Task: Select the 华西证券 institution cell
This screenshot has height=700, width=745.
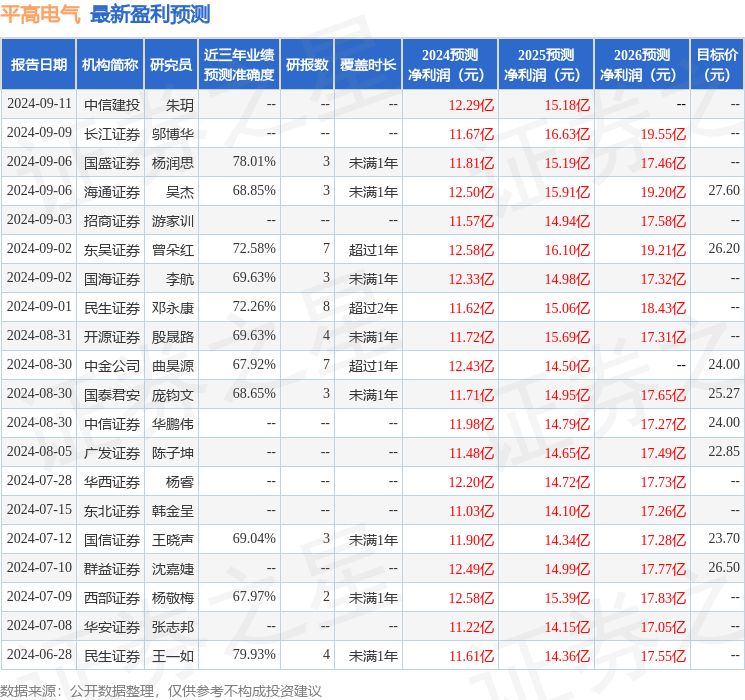Action: click(112, 482)
